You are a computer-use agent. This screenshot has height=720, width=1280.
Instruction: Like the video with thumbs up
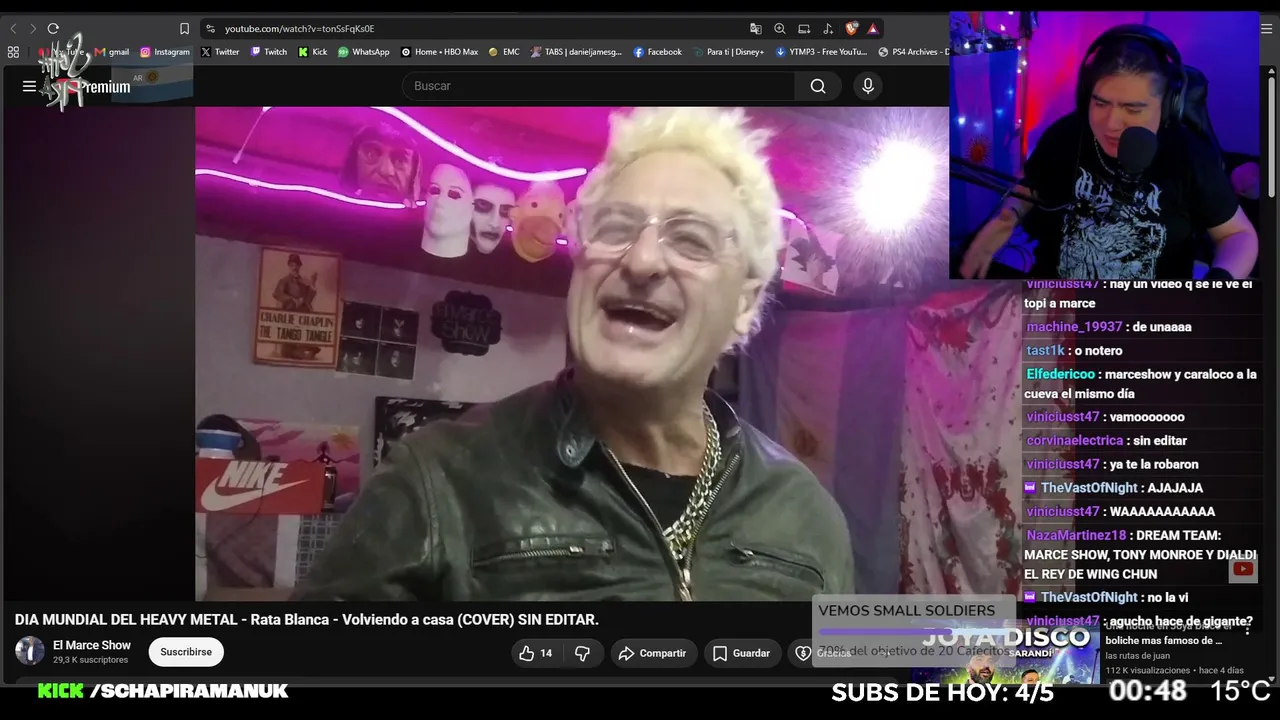(536, 653)
